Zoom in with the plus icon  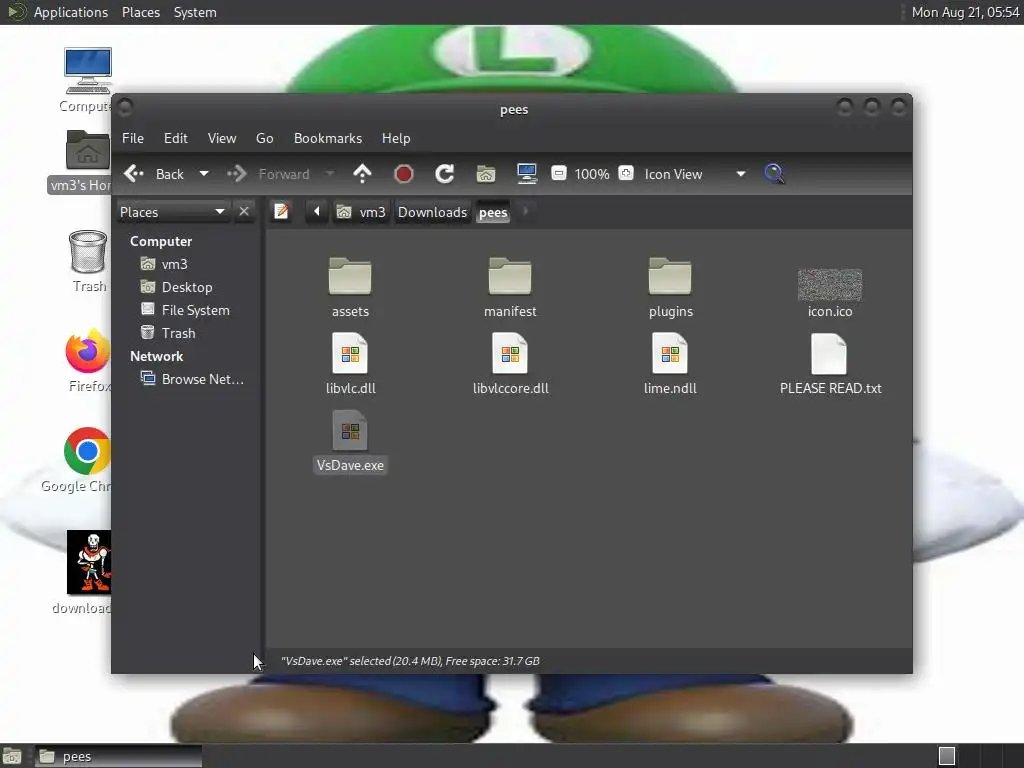click(626, 173)
